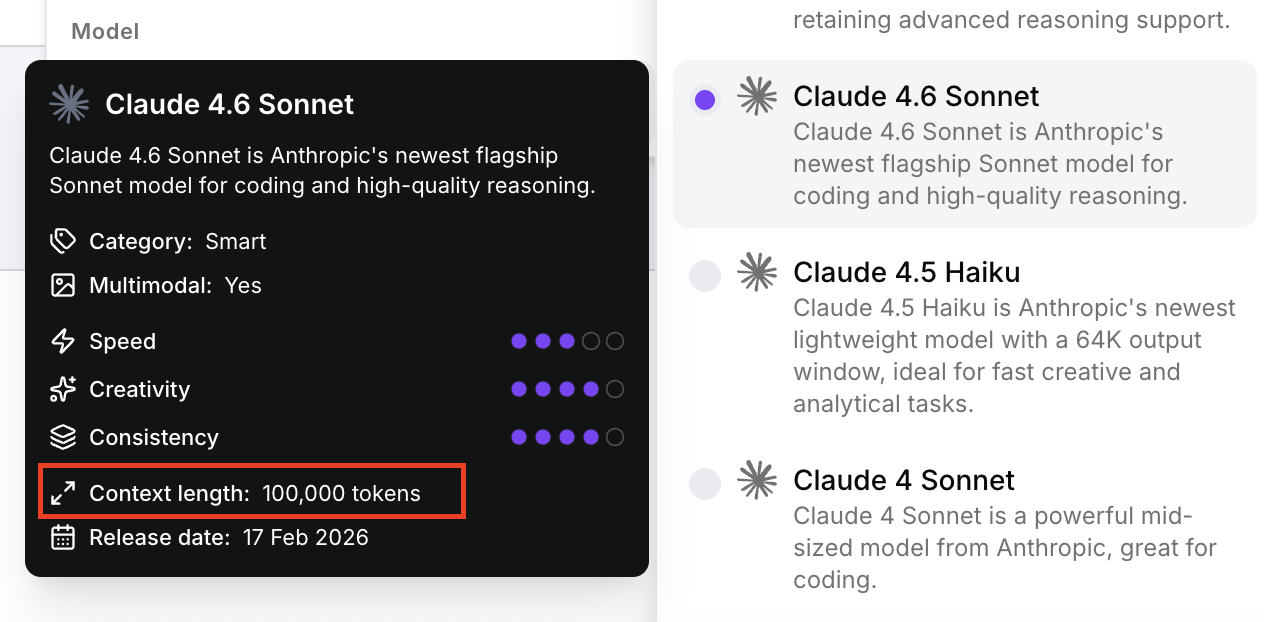Click the Speed rating dots

pos(567,341)
